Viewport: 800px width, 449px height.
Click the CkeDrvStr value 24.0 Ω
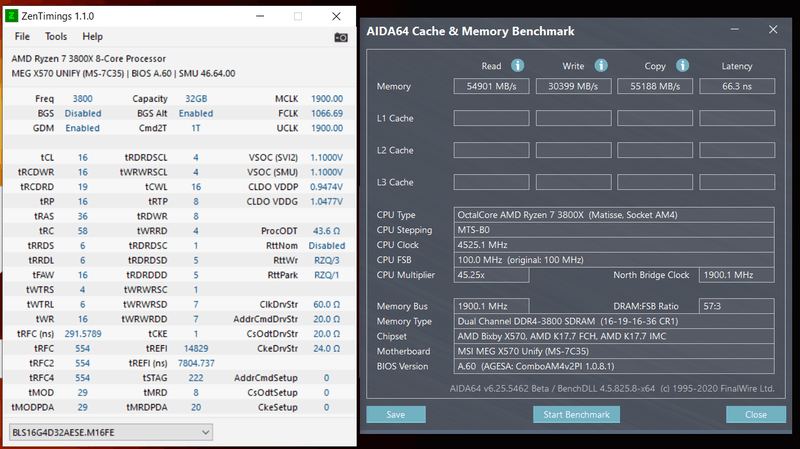[x=327, y=348]
